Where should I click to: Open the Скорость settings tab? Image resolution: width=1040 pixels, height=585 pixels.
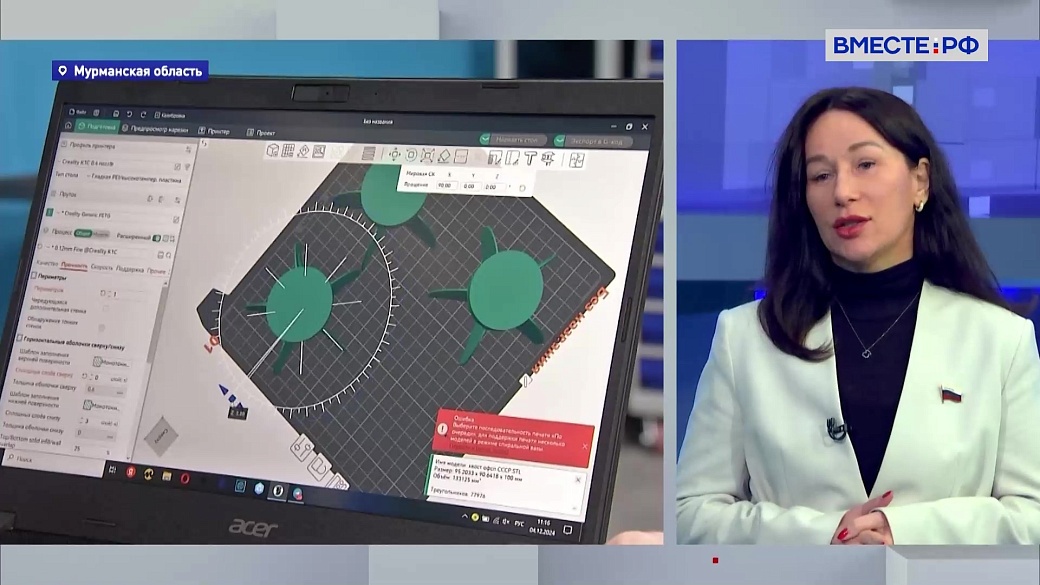[x=102, y=268]
